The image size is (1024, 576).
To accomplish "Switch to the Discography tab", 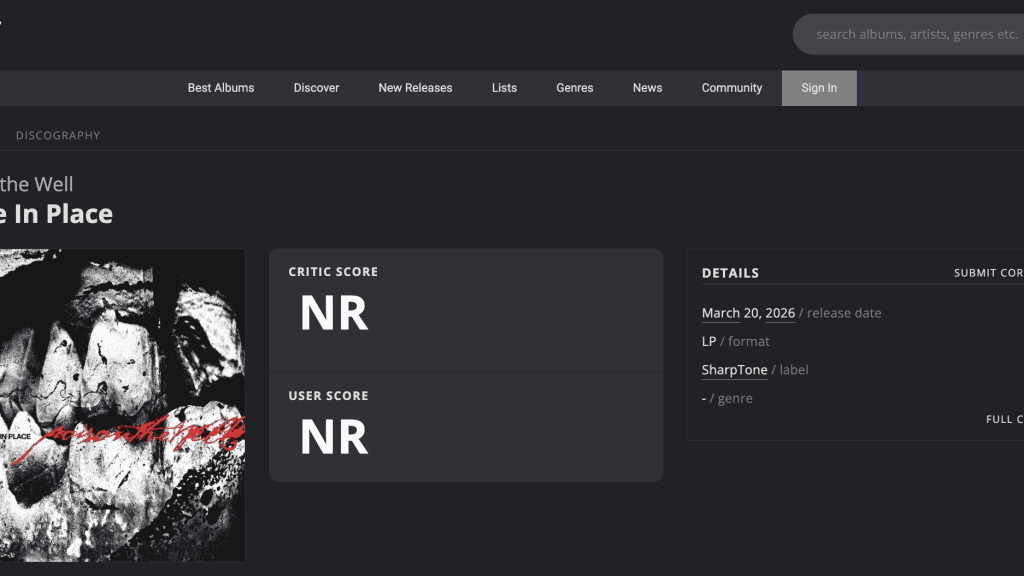I will coord(58,135).
